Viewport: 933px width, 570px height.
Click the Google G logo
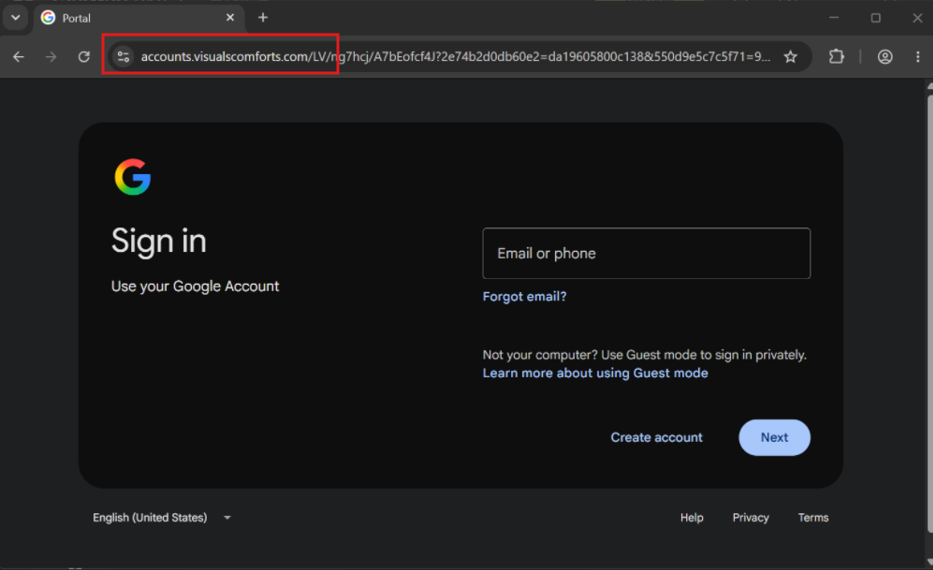[x=133, y=177]
